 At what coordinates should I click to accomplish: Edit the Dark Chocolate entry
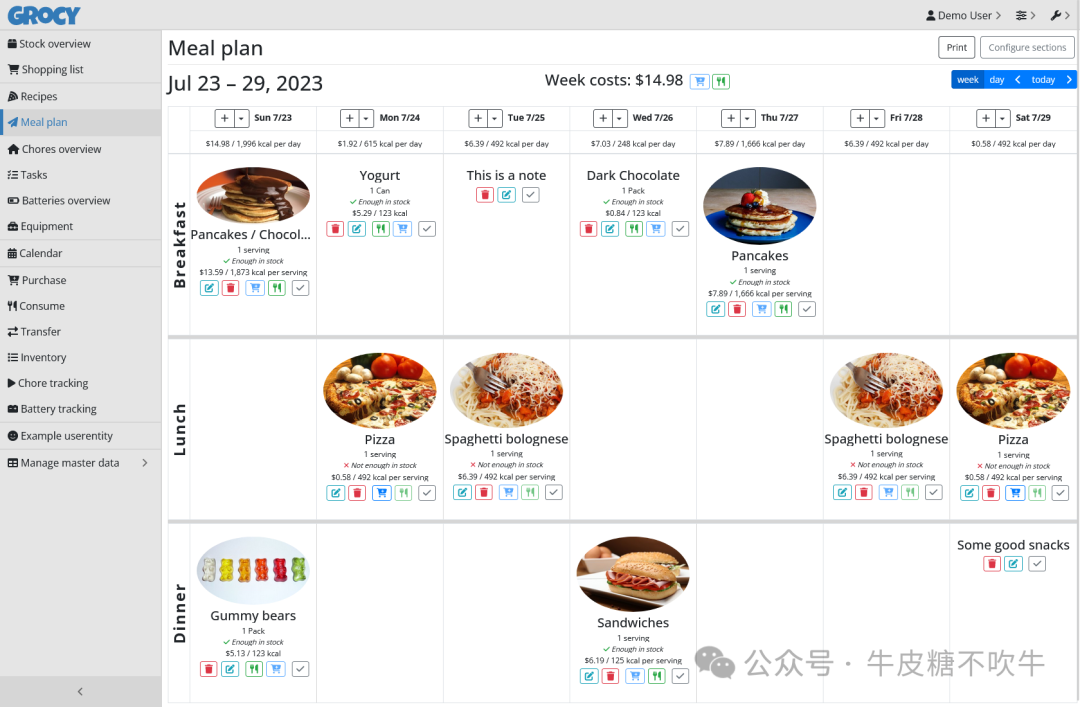(610, 229)
